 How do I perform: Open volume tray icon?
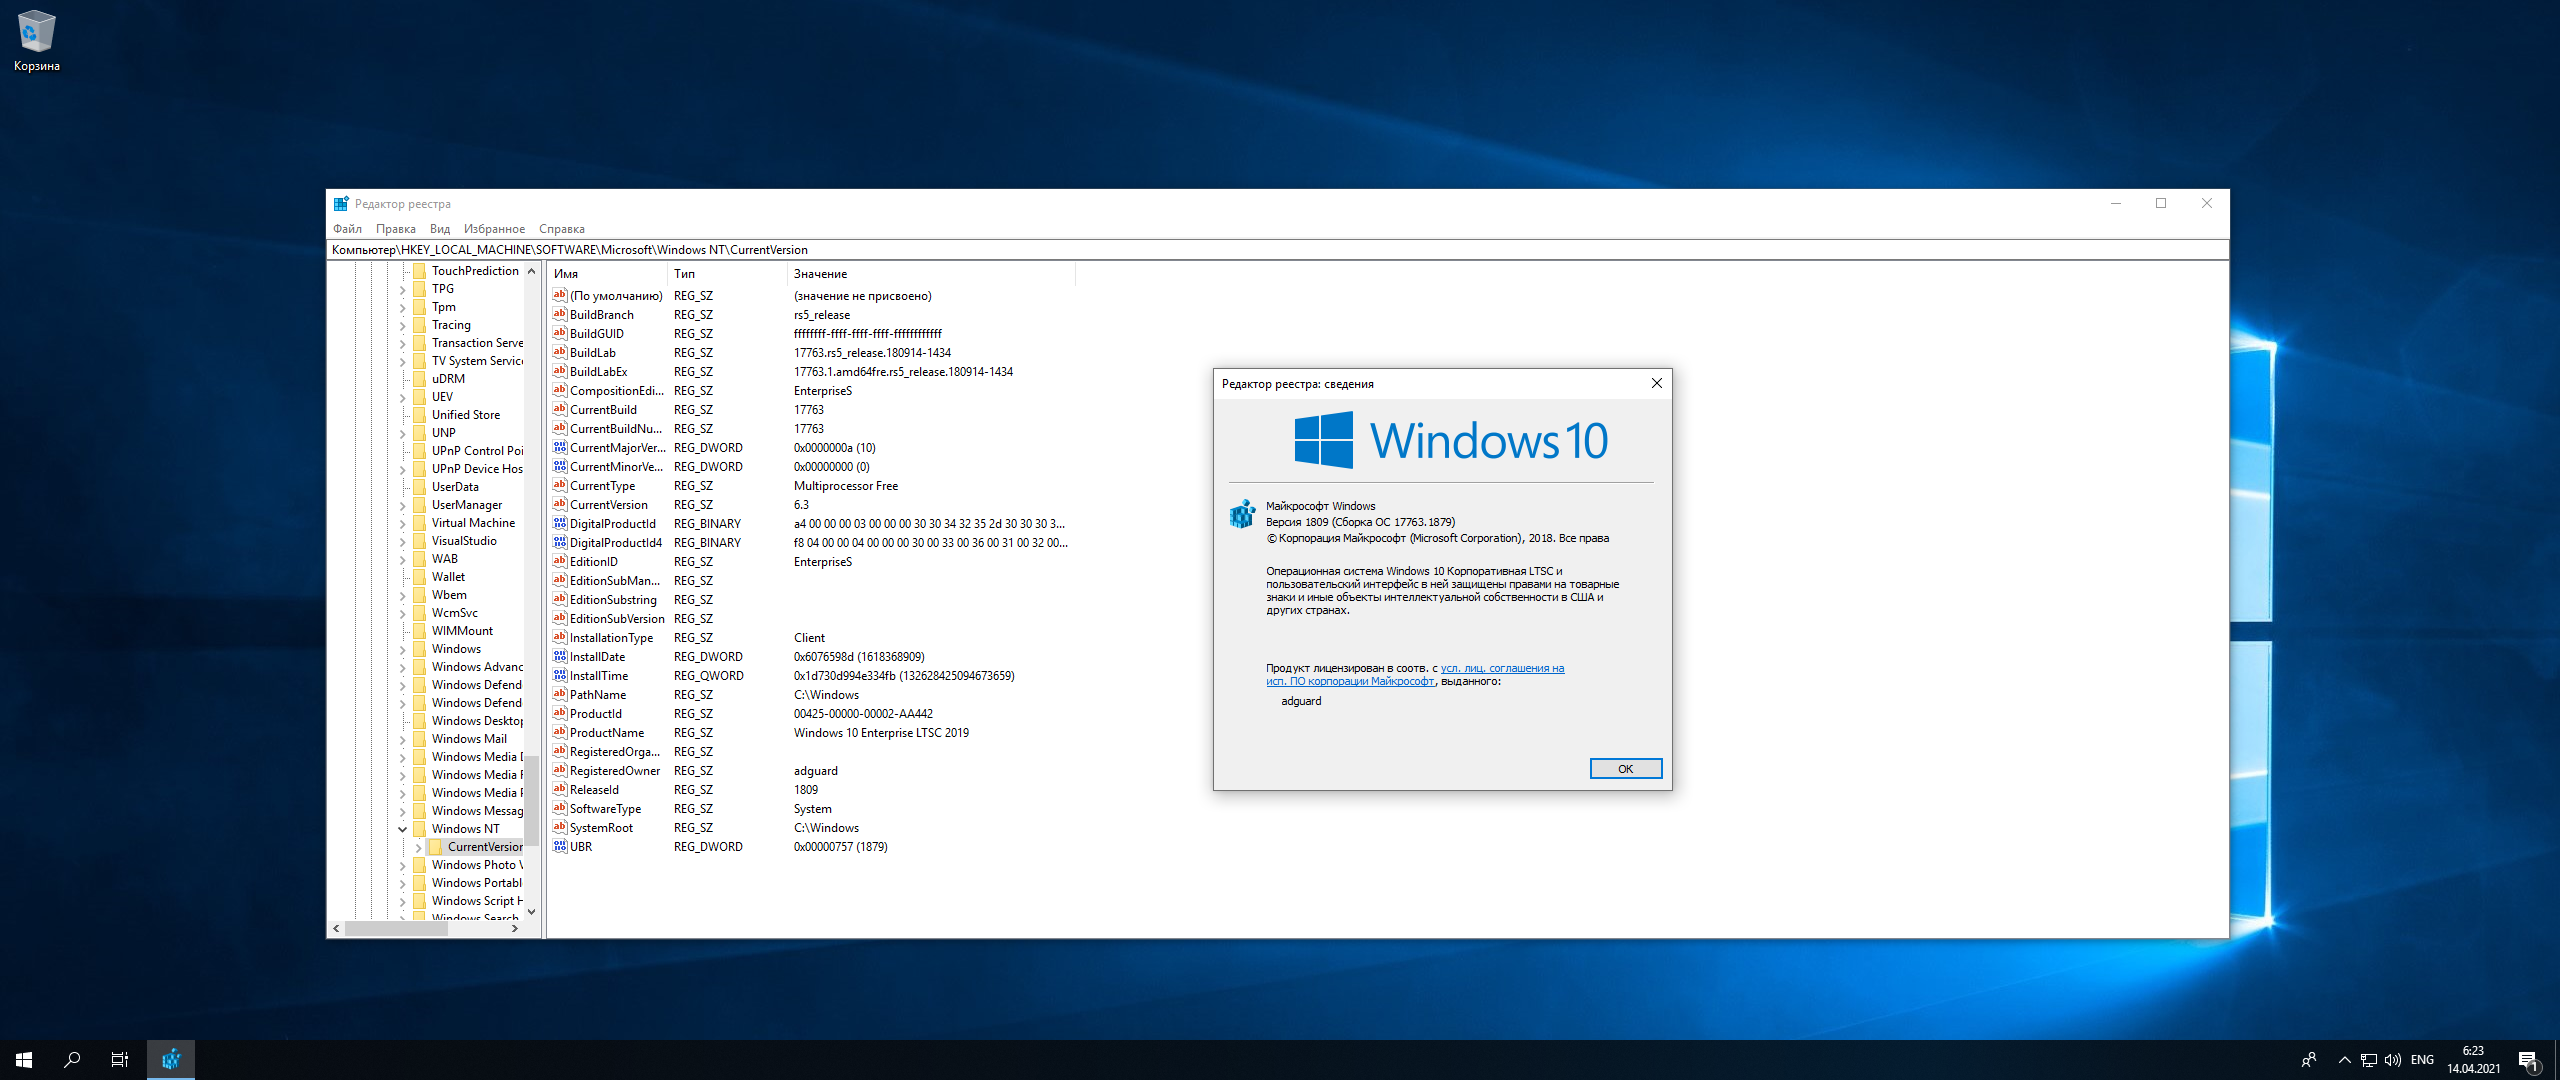[2393, 1060]
